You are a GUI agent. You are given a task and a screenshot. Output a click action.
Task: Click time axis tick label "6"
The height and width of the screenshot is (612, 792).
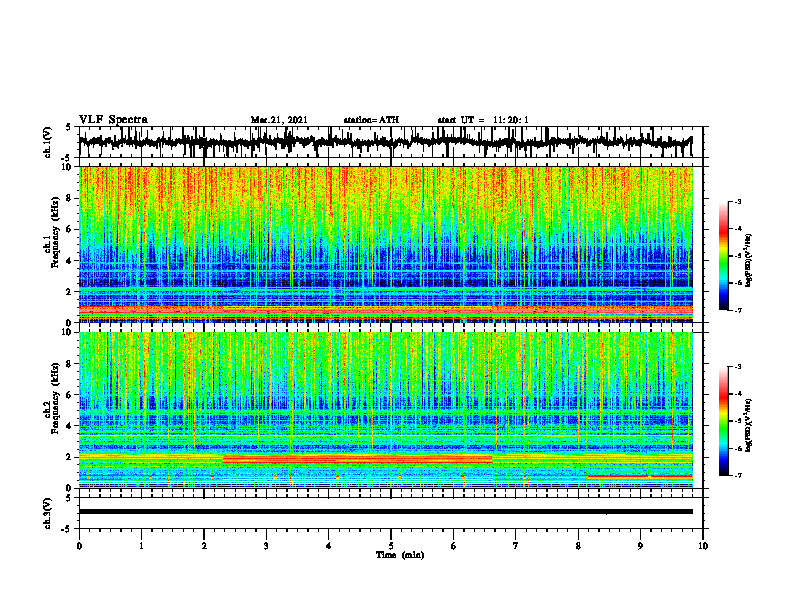click(x=454, y=546)
